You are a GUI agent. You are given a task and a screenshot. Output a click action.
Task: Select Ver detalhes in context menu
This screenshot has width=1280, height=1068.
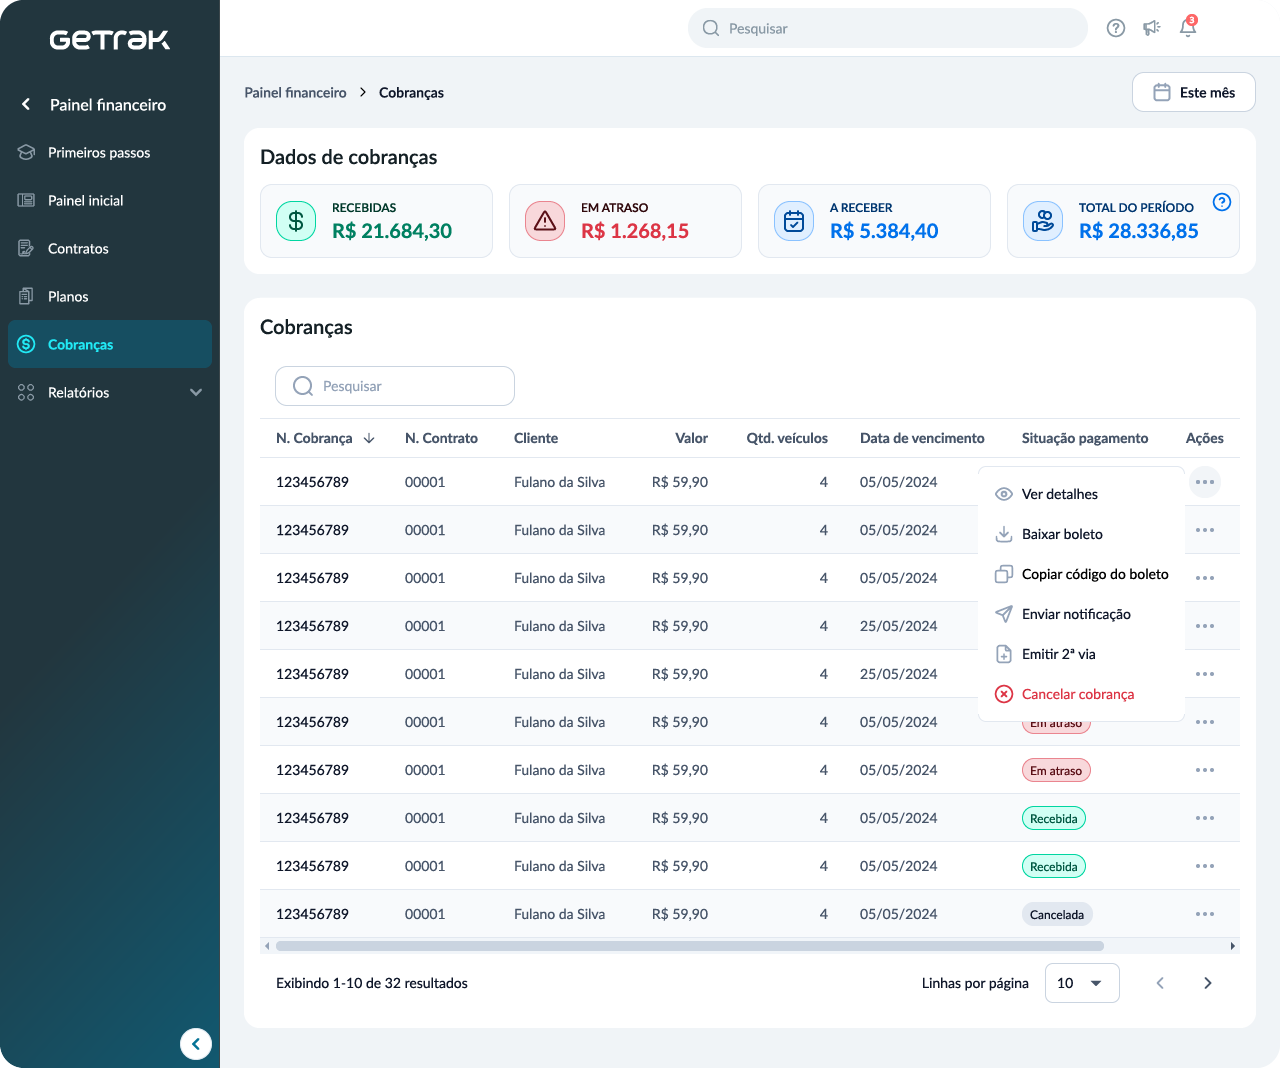pyautogui.click(x=1059, y=494)
